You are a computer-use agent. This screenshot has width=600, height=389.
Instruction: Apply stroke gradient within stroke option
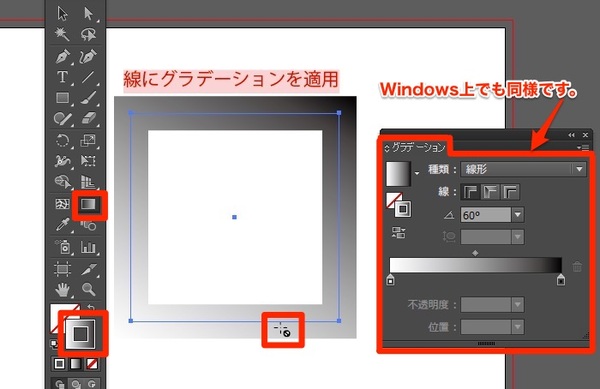coord(470,192)
